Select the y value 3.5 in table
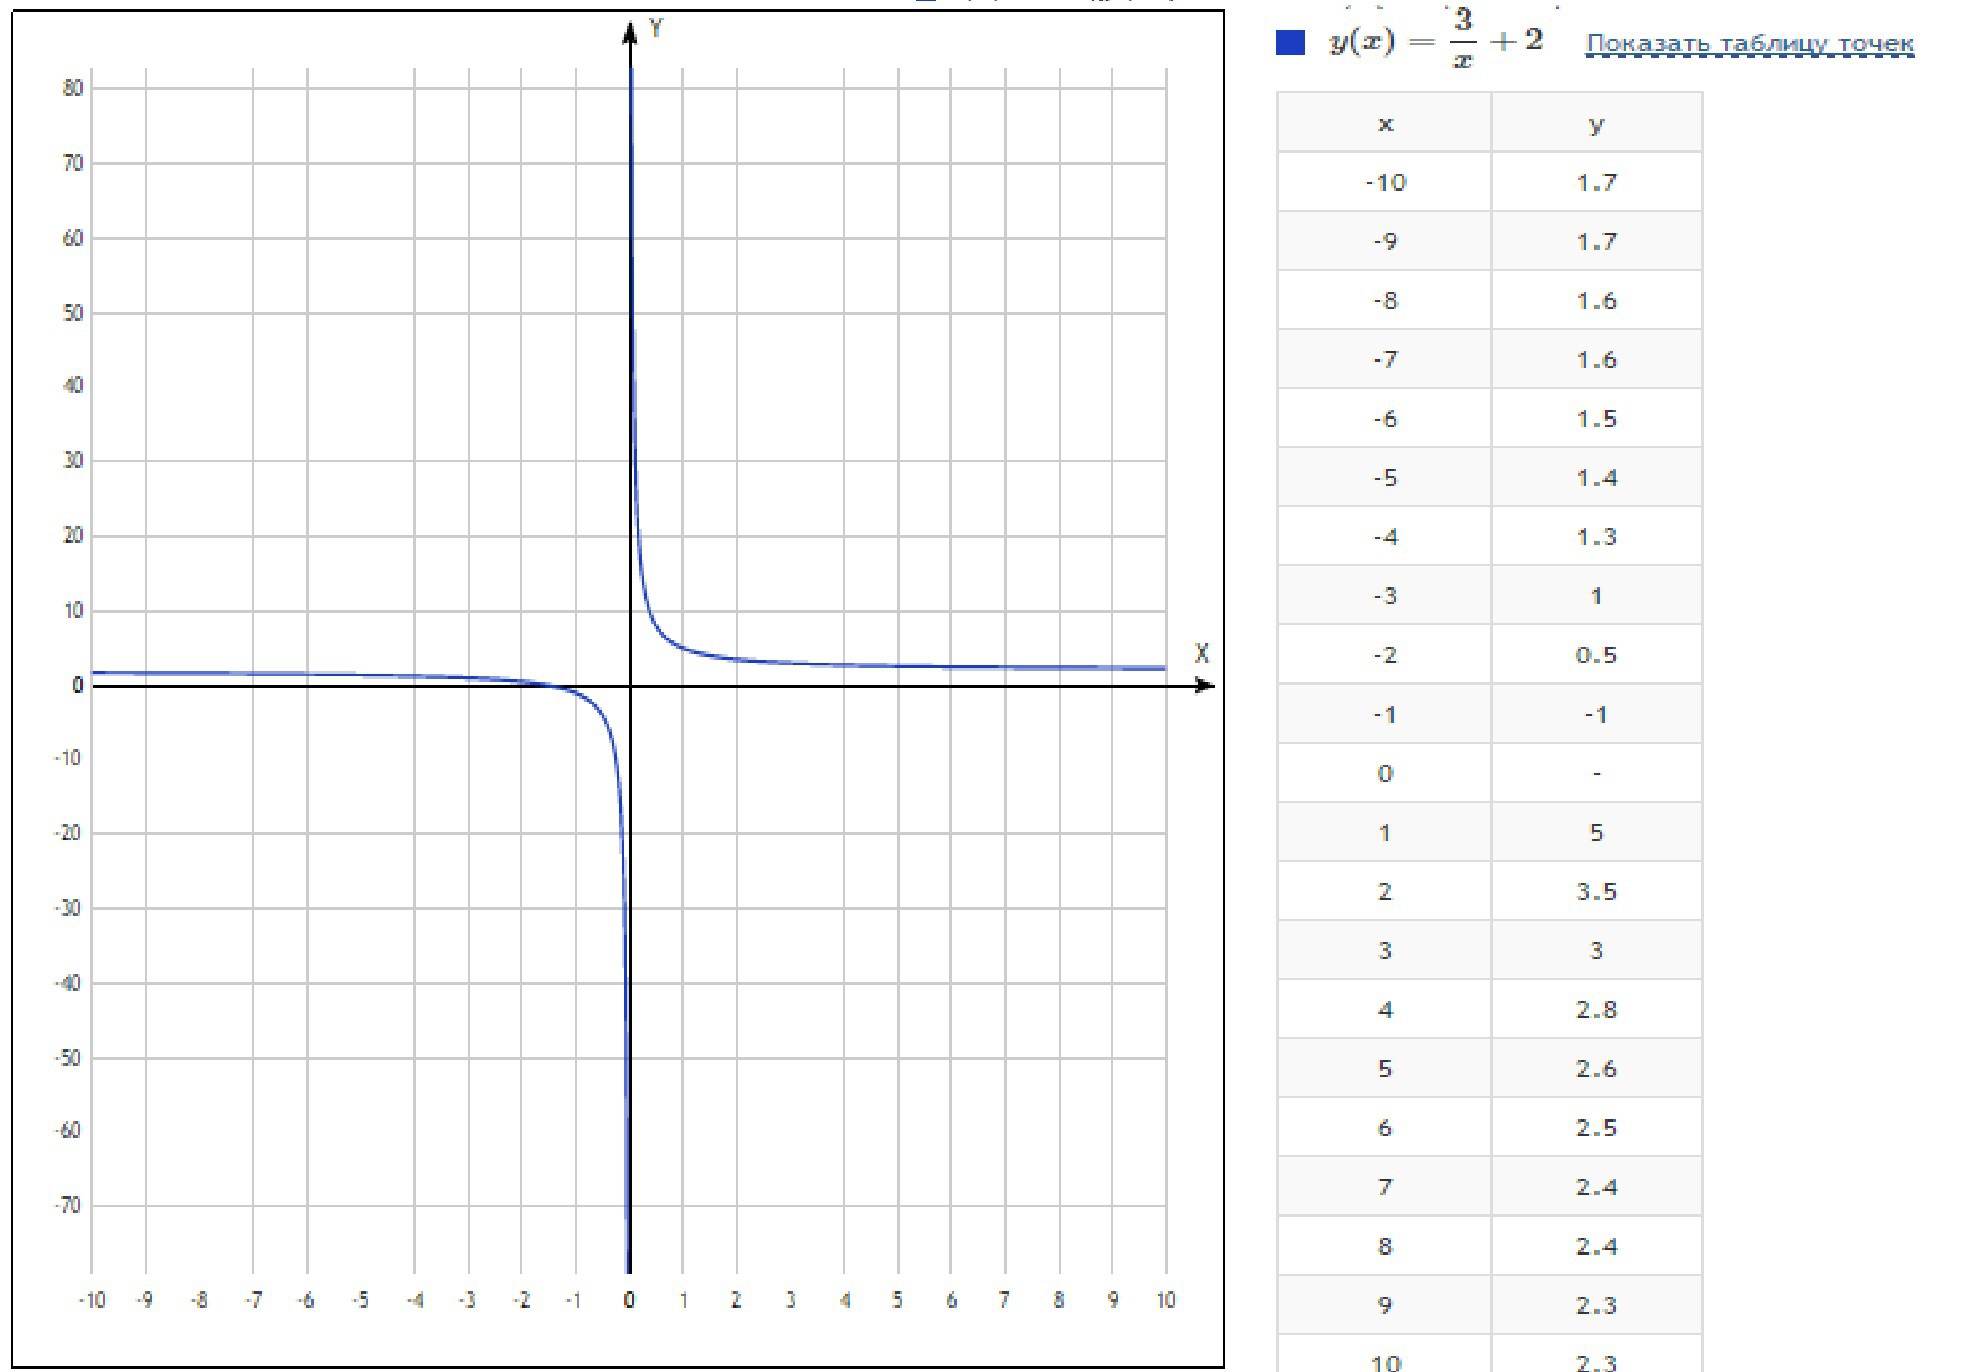This screenshot has height=1372, width=1964. [x=1596, y=891]
